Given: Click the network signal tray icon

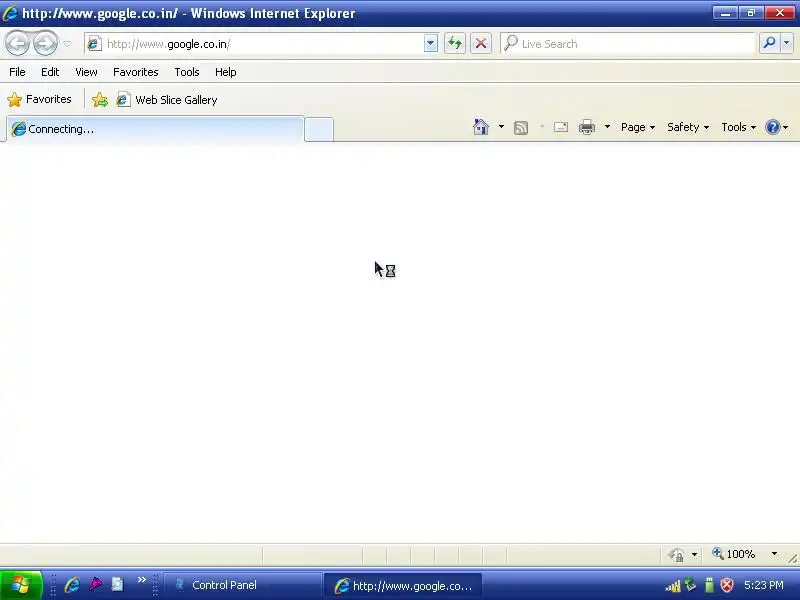Looking at the screenshot, I should click(x=672, y=586).
